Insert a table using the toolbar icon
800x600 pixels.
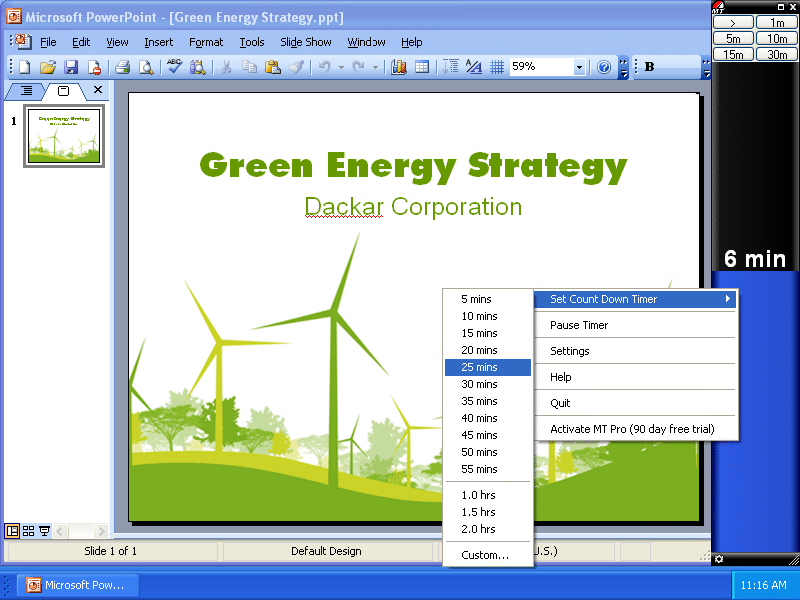(x=422, y=67)
